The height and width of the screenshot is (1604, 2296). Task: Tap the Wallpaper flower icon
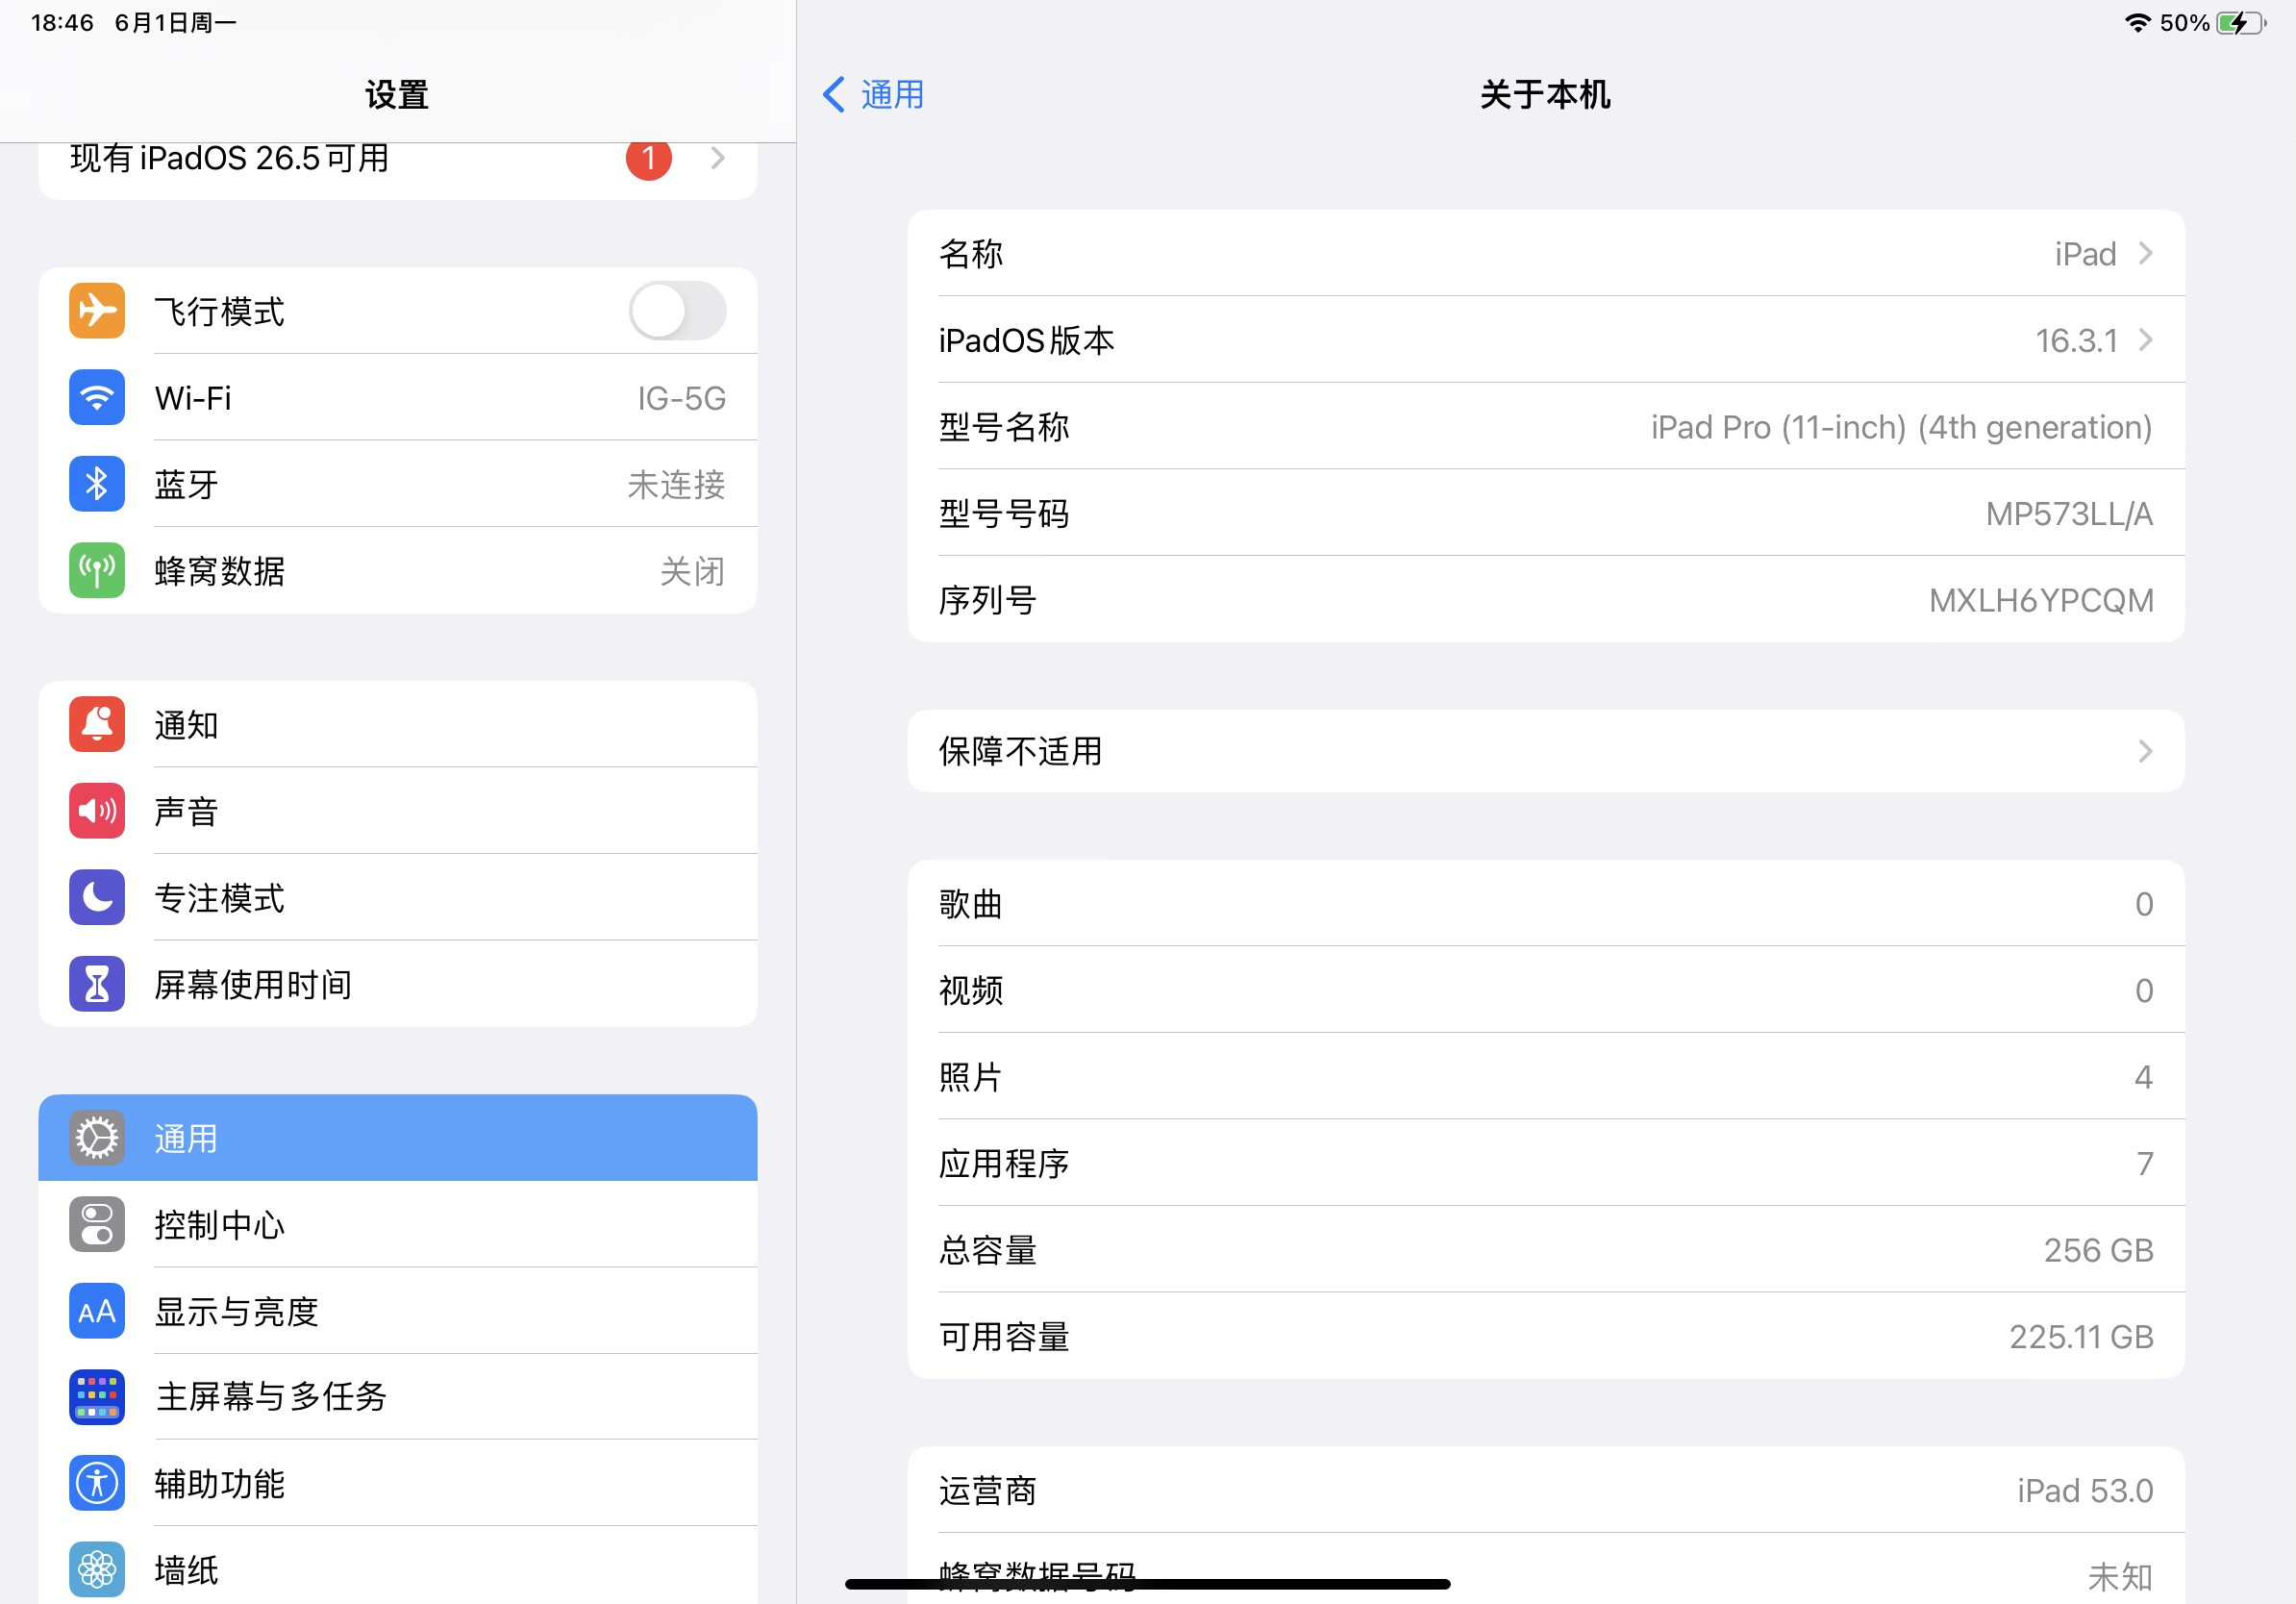pos(97,1570)
